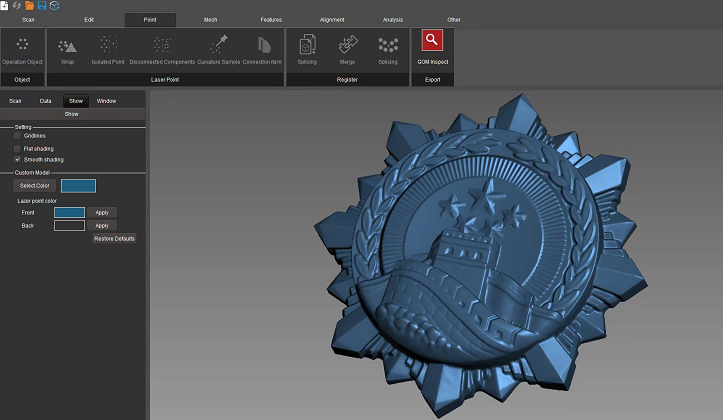The height and width of the screenshot is (420, 723).
Task: Click the Show section header bar
Action: coord(73,114)
